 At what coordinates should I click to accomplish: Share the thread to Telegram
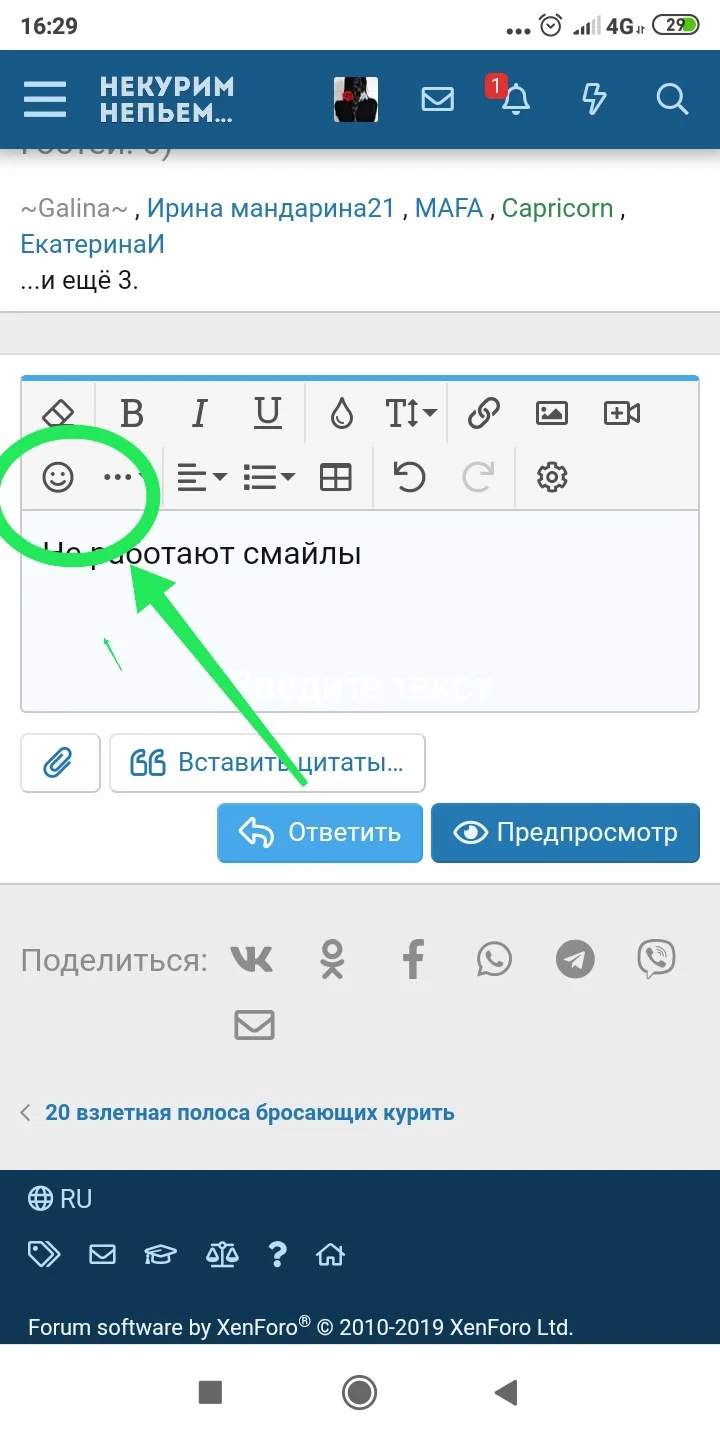574,958
